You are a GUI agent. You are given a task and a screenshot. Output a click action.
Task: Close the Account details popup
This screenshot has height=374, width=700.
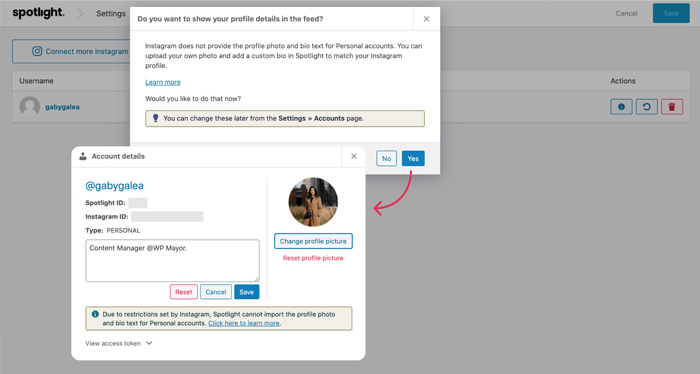tap(354, 156)
